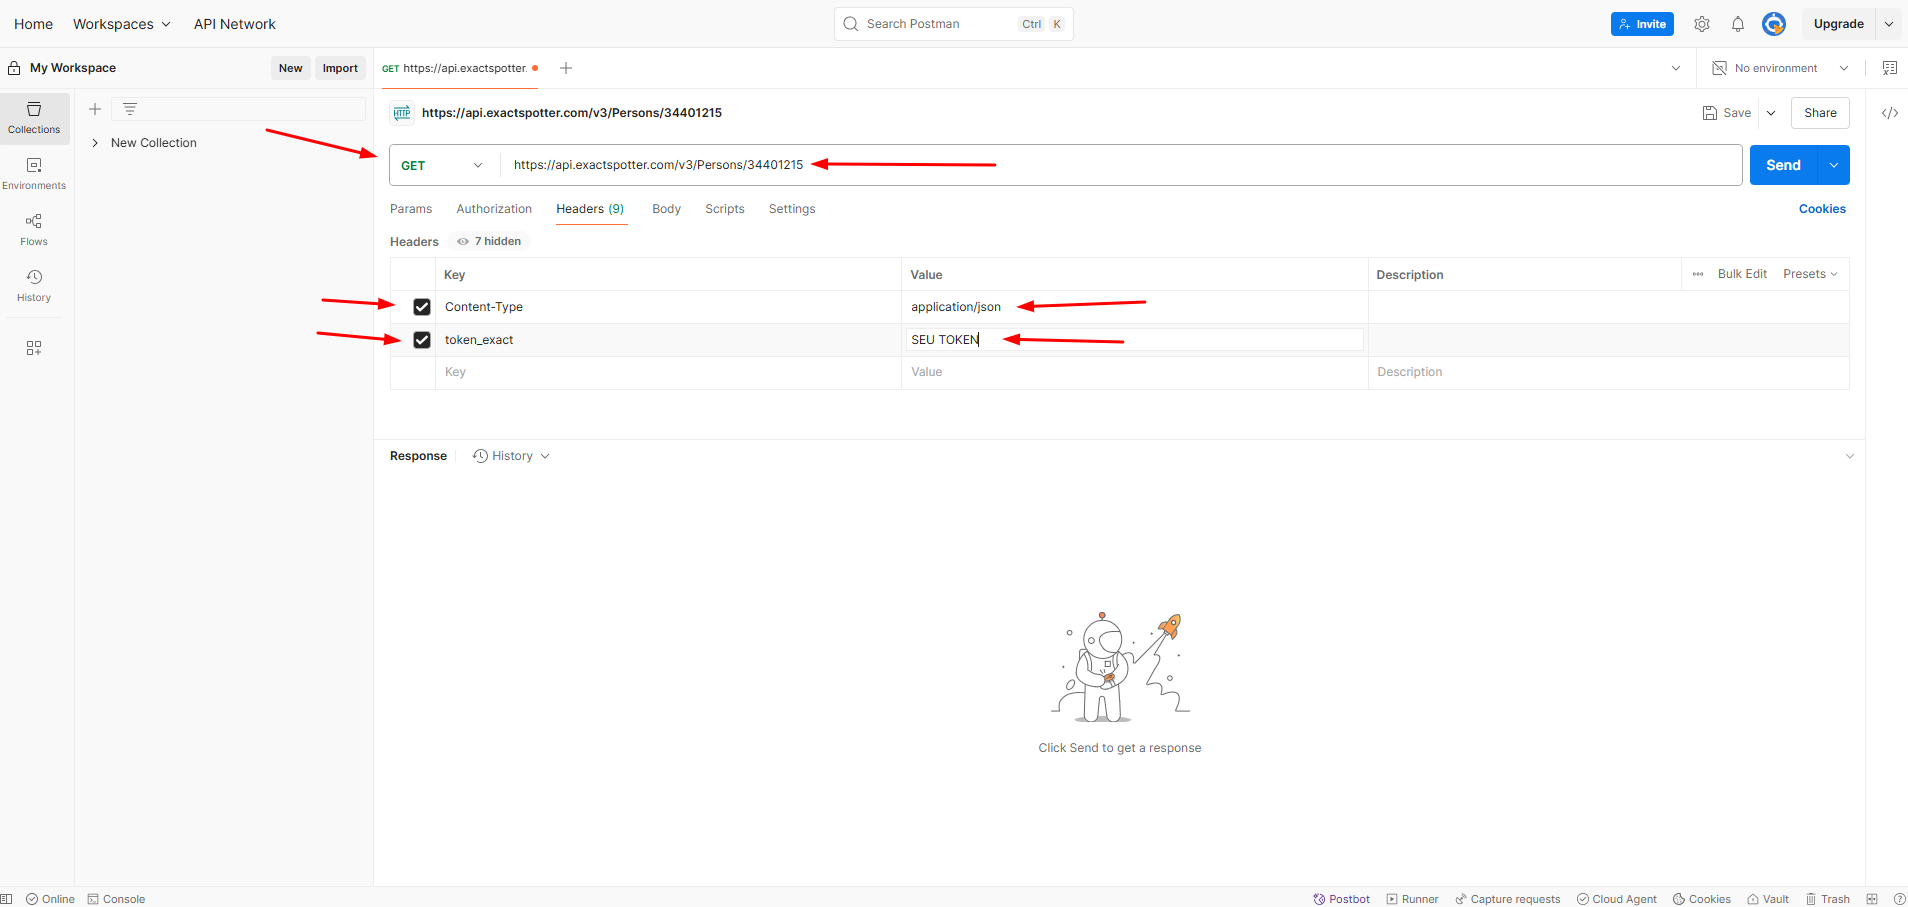Open the response History dropdown

click(x=511, y=456)
